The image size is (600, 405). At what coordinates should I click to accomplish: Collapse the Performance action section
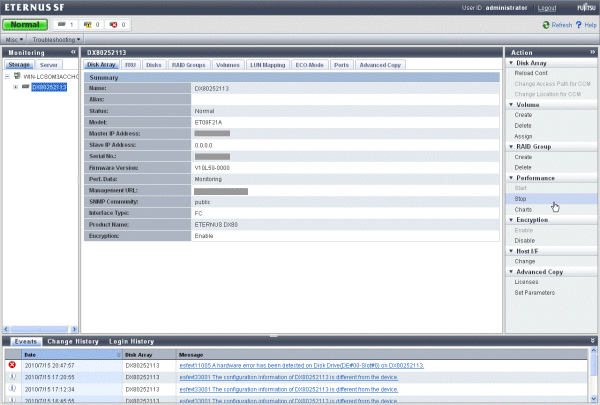(511, 178)
